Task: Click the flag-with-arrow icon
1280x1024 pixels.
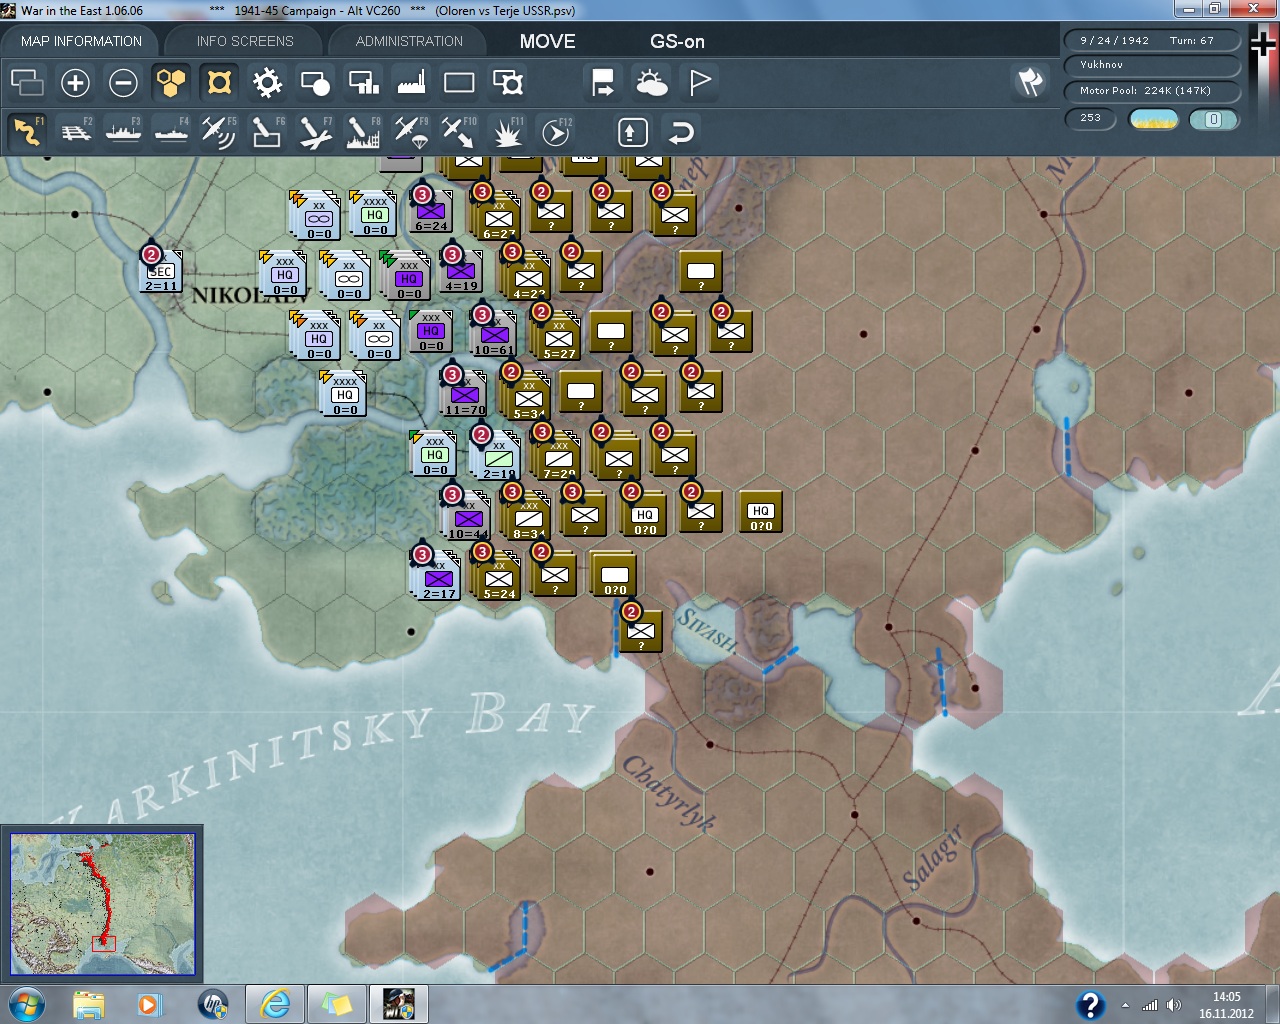Action: pos(603,82)
